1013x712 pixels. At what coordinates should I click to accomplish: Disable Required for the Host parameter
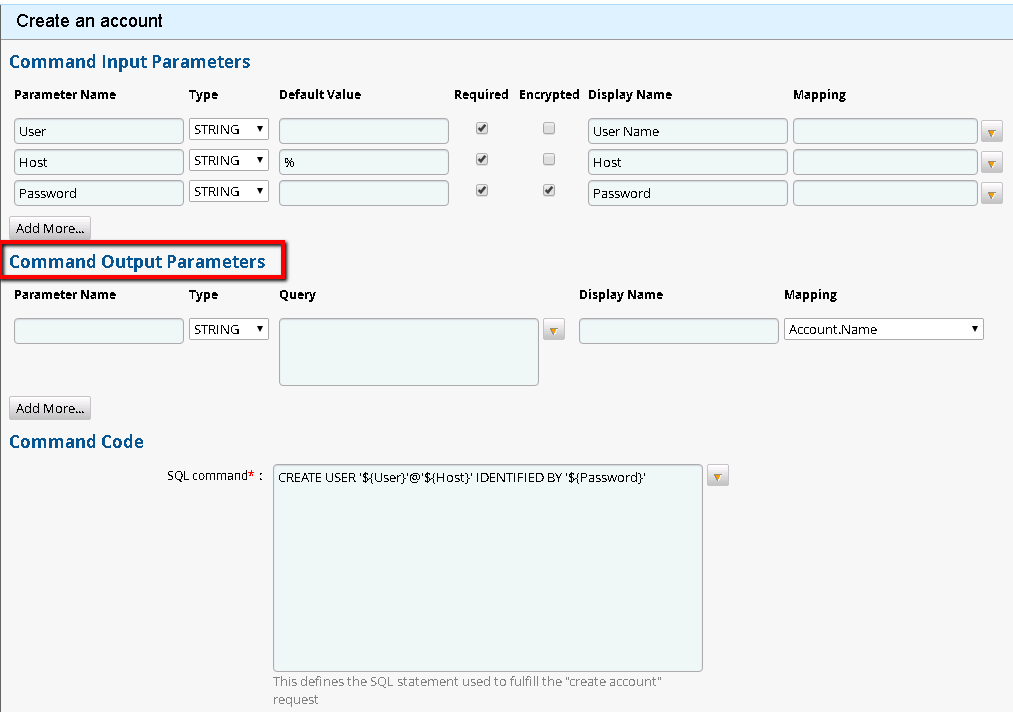(x=481, y=158)
